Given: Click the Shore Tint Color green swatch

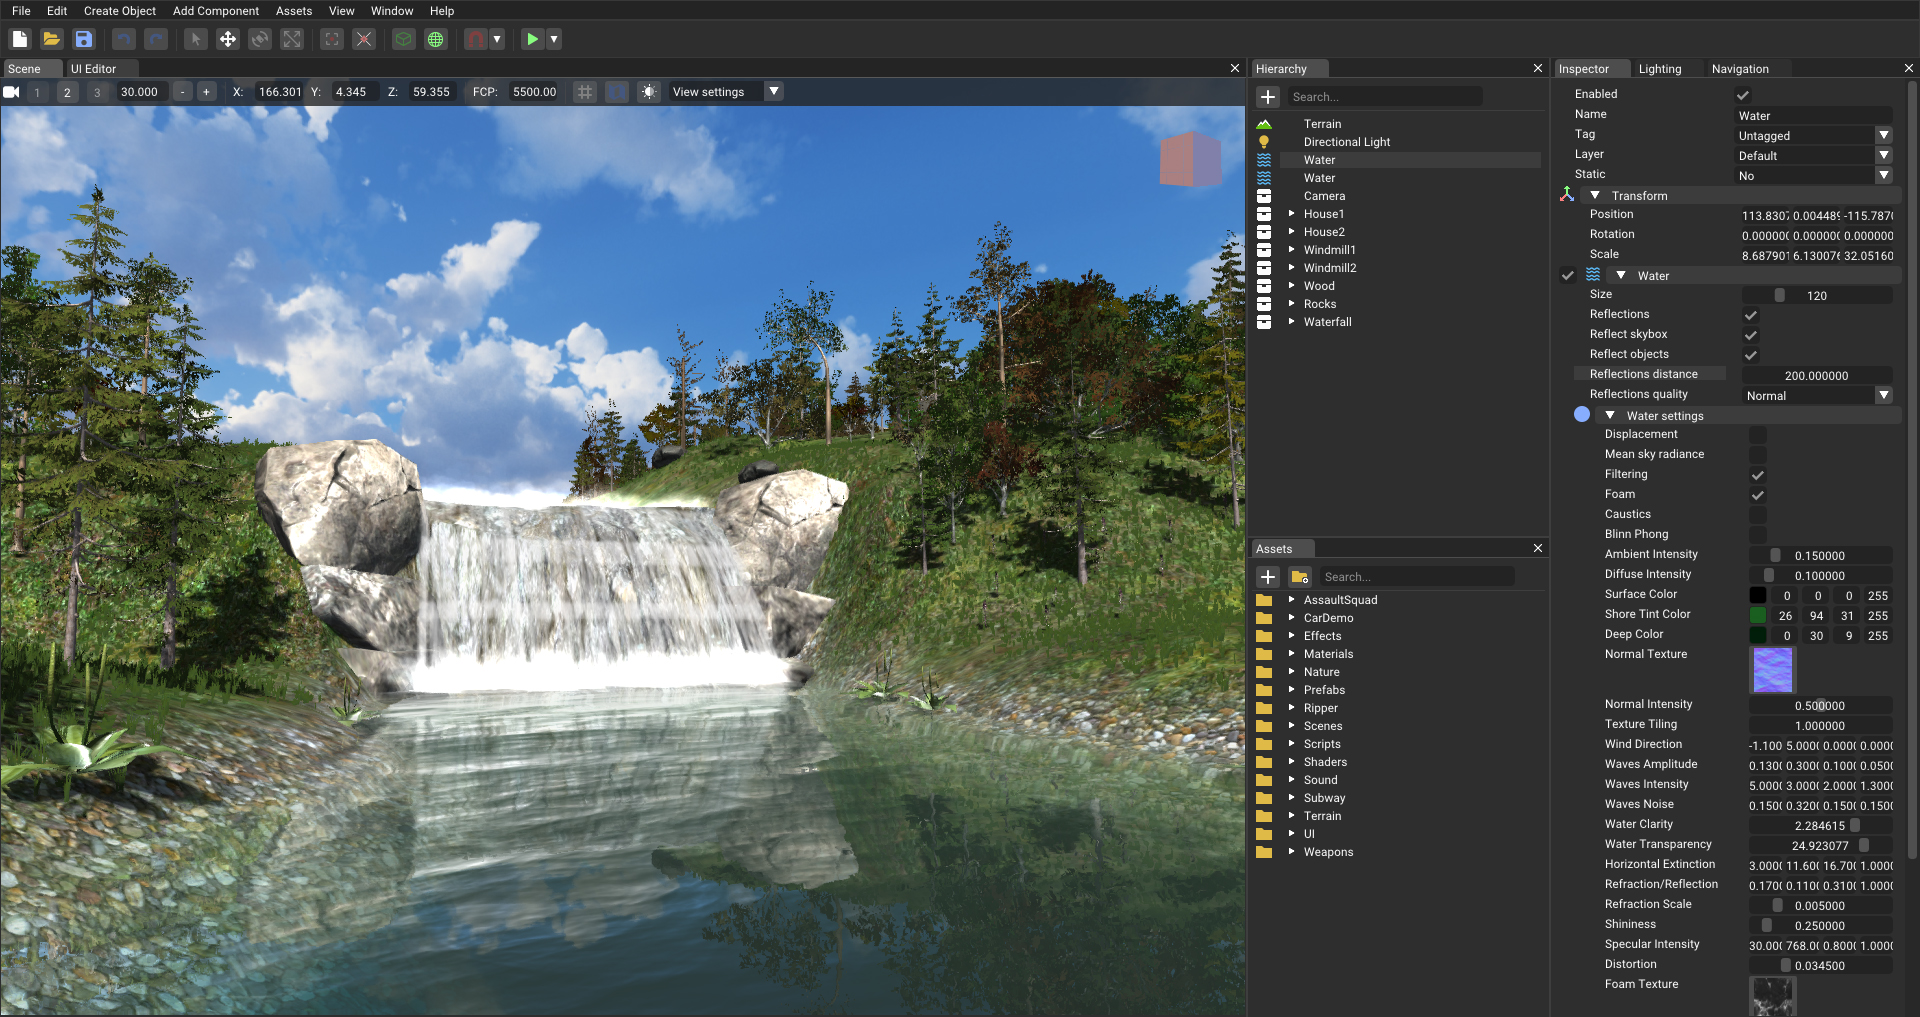Looking at the screenshot, I should coord(1758,615).
